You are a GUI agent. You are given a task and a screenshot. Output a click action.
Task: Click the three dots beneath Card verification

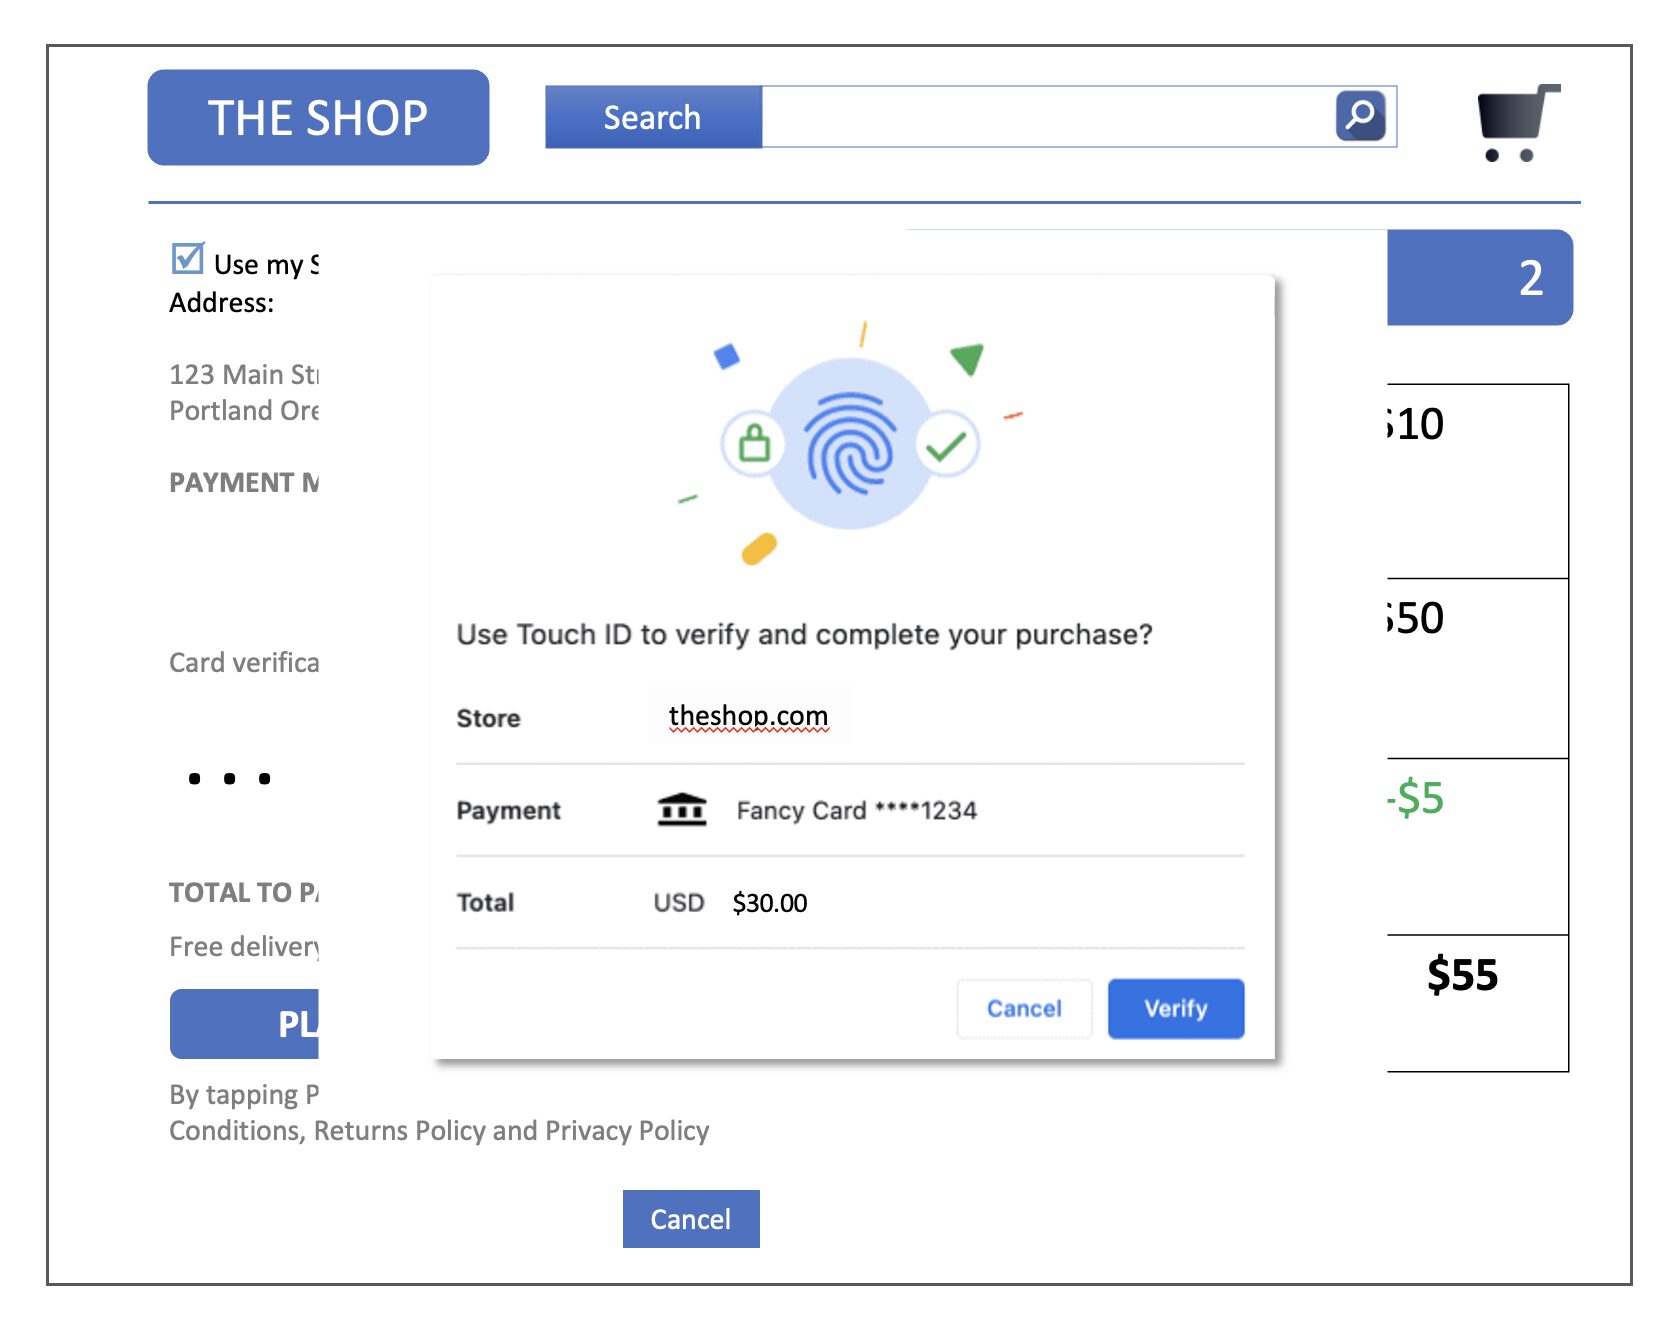click(x=230, y=778)
